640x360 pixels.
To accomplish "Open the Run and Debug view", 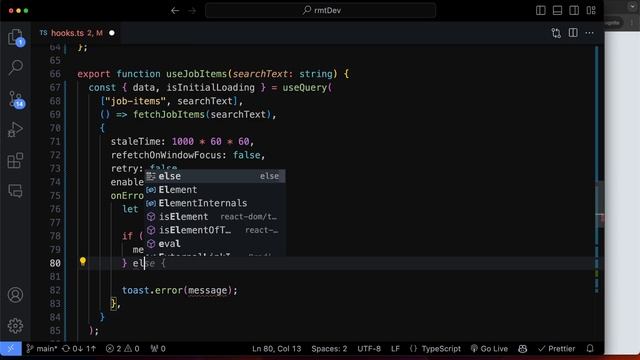I will coord(16,130).
